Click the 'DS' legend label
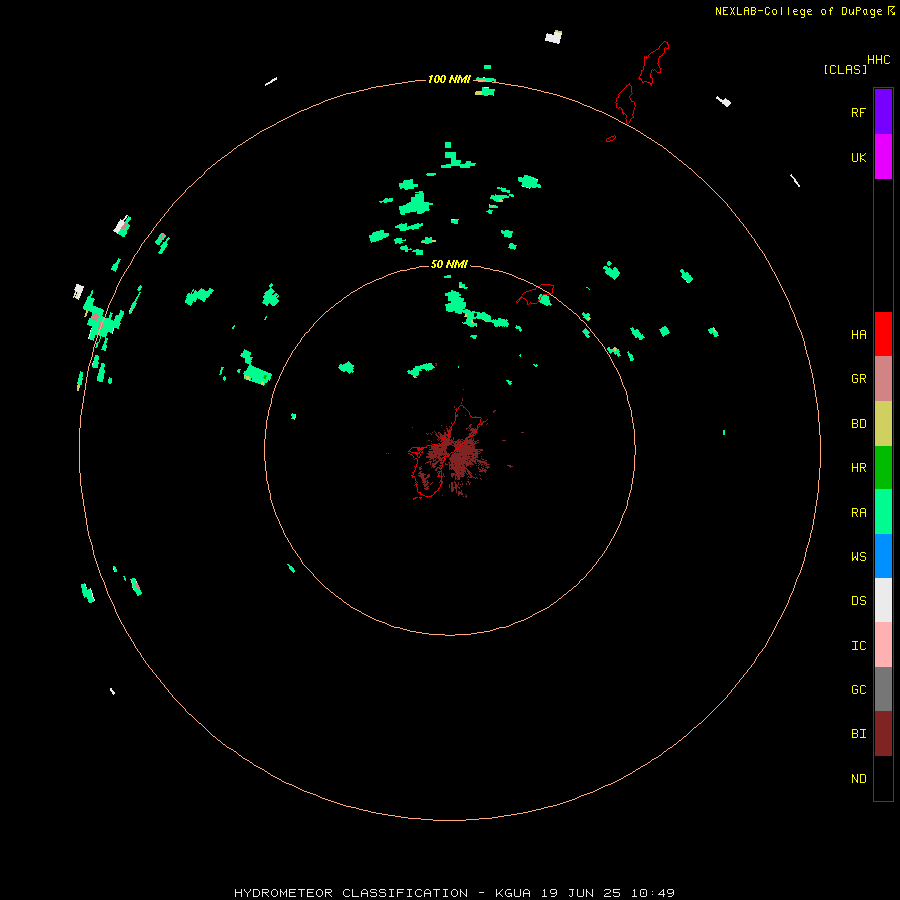This screenshot has width=900, height=900. click(x=858, y=601)
